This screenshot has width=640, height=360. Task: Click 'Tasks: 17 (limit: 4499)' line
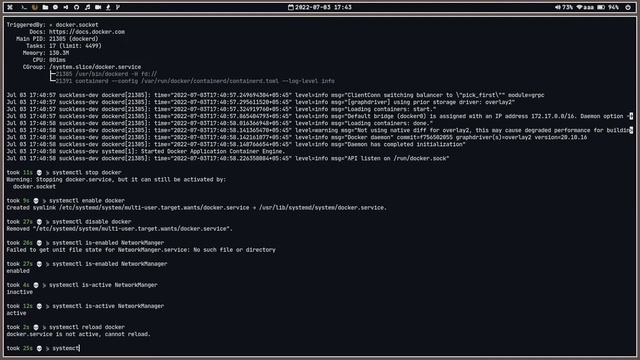click(64, 46)
